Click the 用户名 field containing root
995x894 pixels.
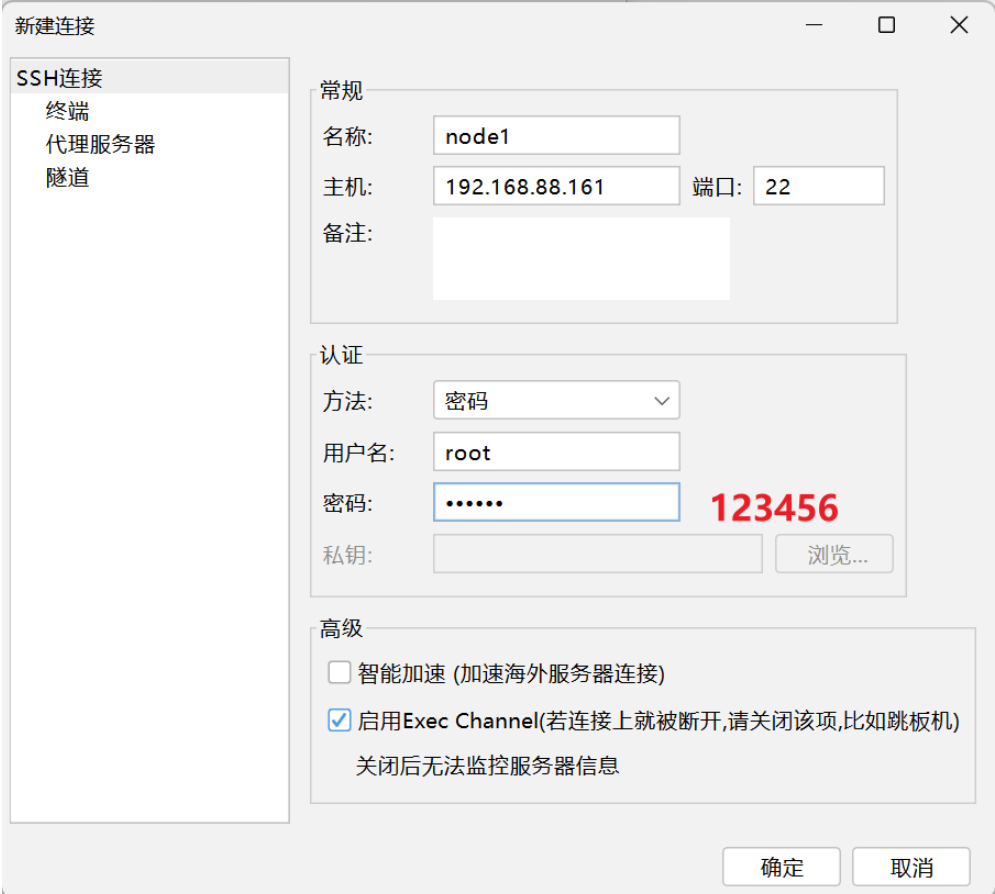tap(556, 452)
